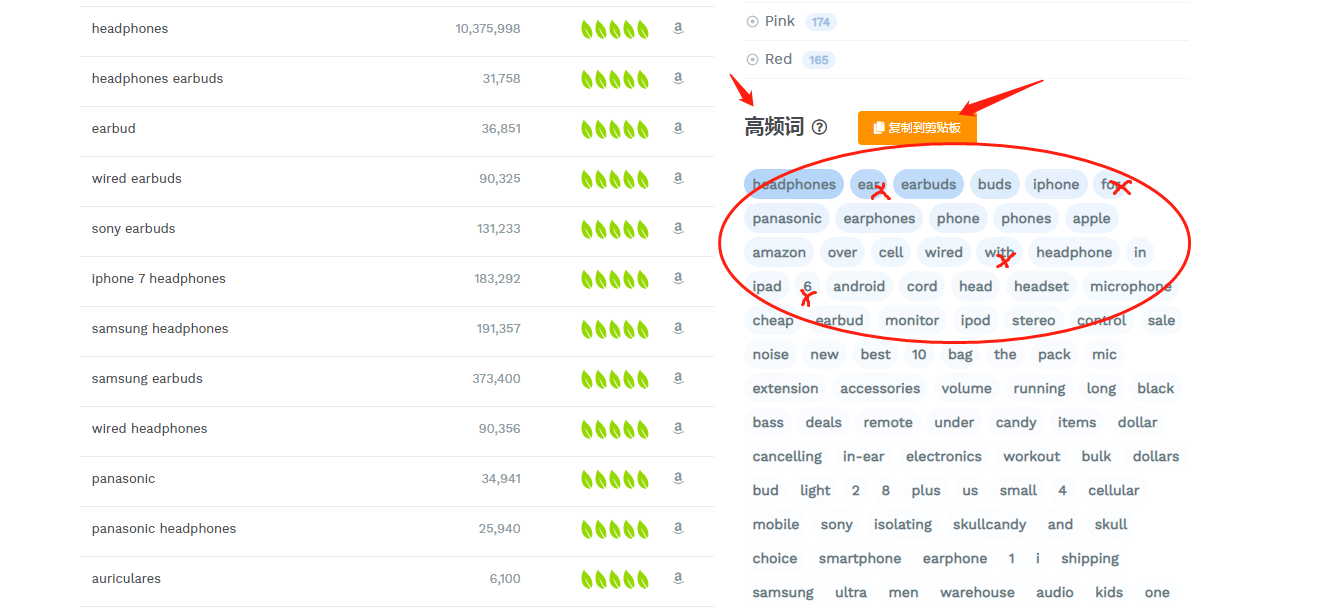The image size is (1317, 610).
Task: Click the orange copy to clipboard button
Action: [917, 128]
